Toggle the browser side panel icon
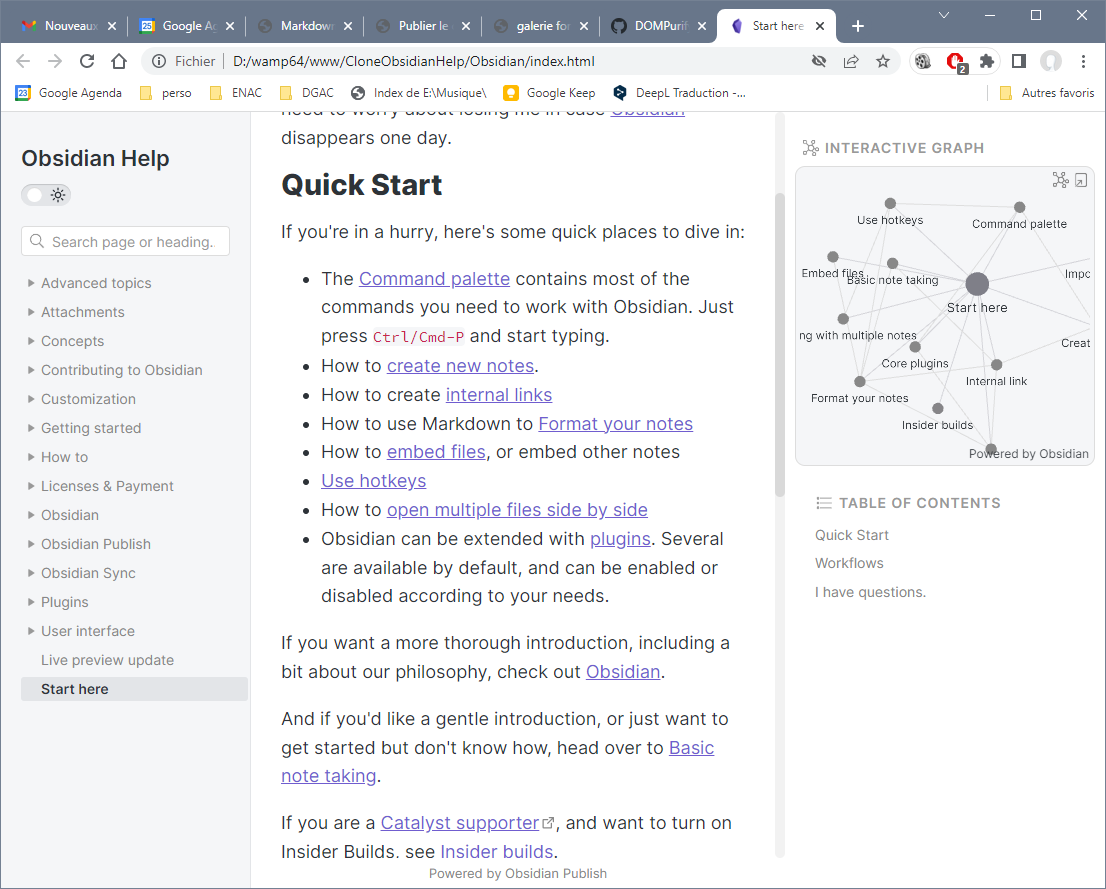The height and width of the screenshot is (889, 1106). [x=1019, y=61]
